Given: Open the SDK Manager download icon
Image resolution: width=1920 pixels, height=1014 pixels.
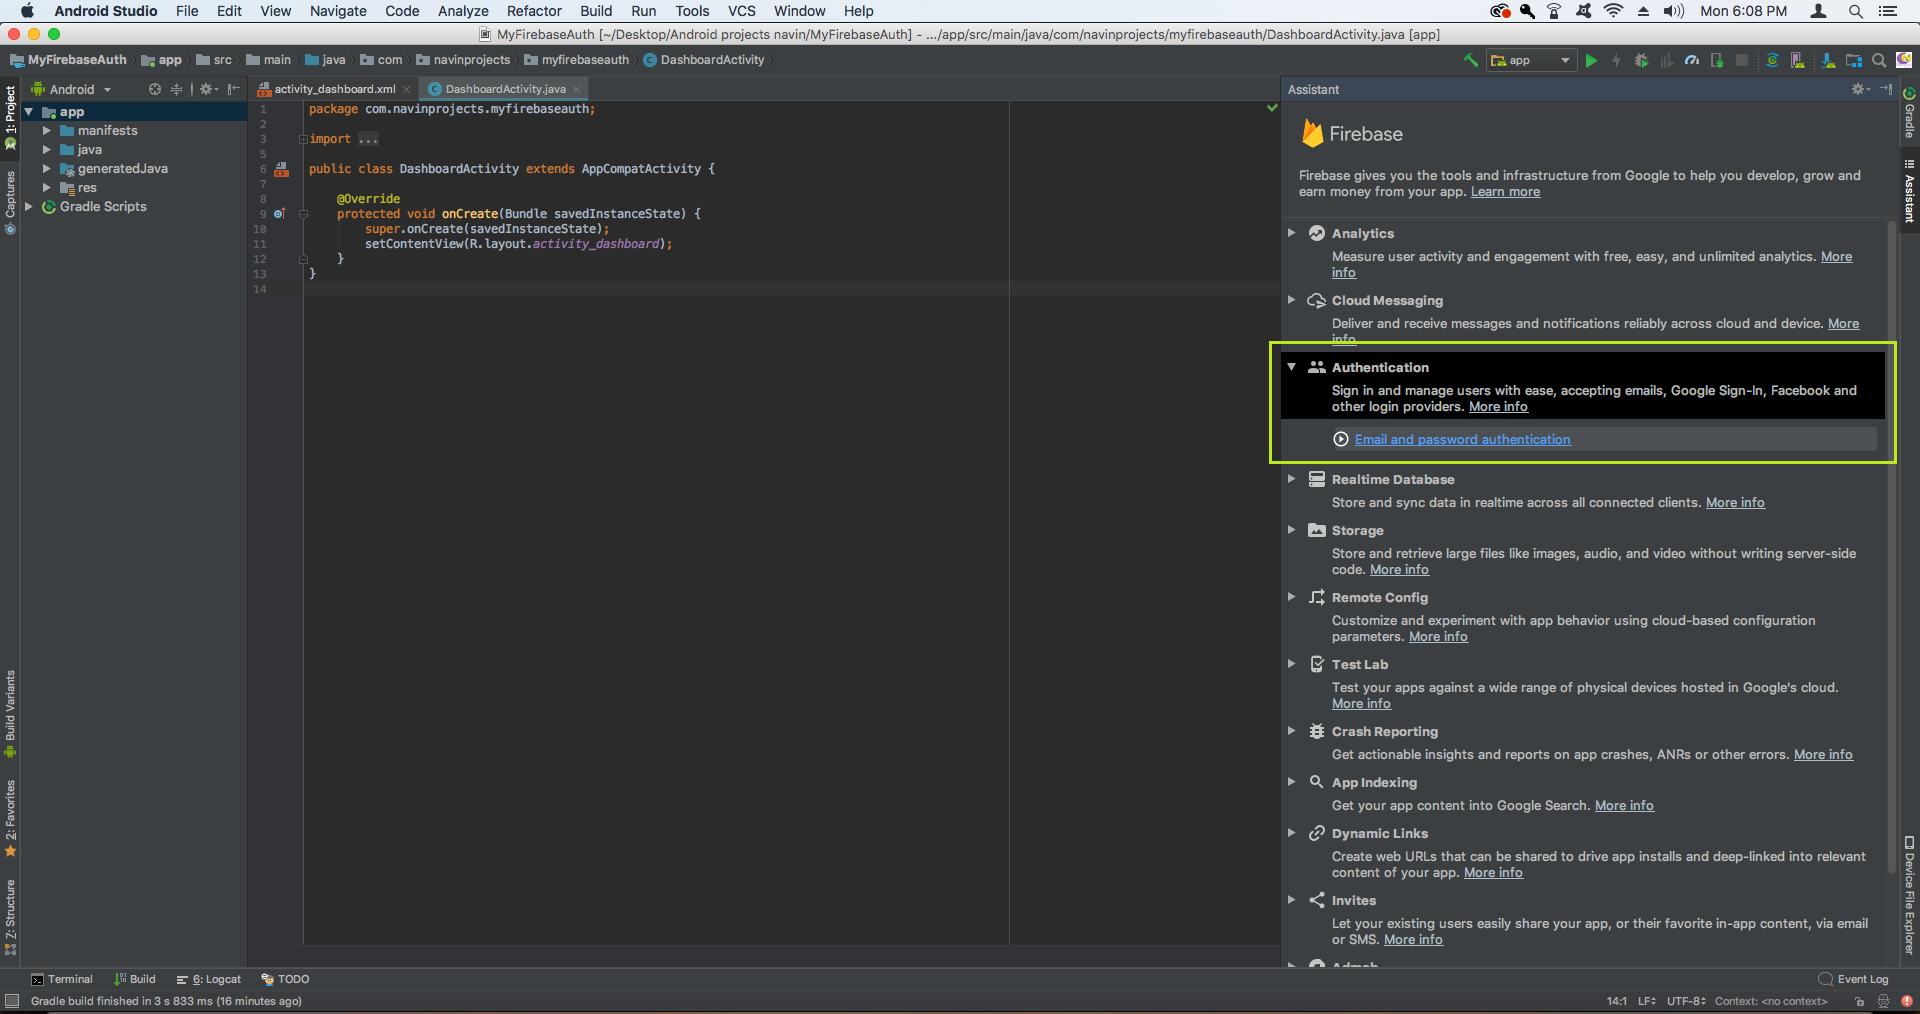Looking at the screenshot, I should pos(1829,60).
